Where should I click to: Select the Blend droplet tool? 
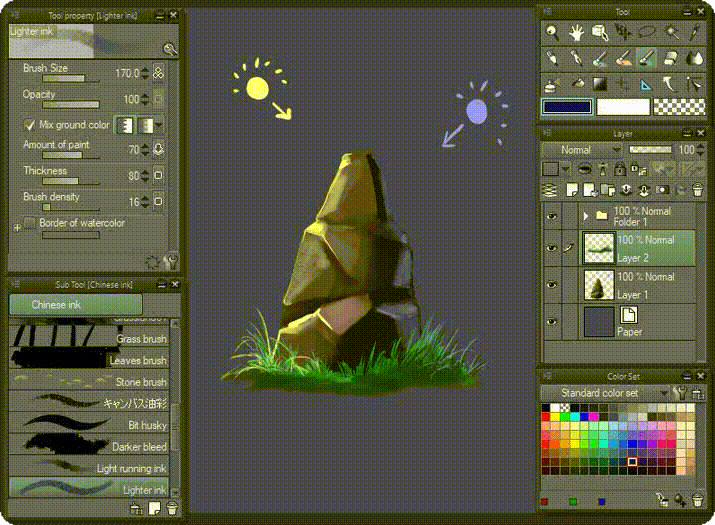pos(694,58)
